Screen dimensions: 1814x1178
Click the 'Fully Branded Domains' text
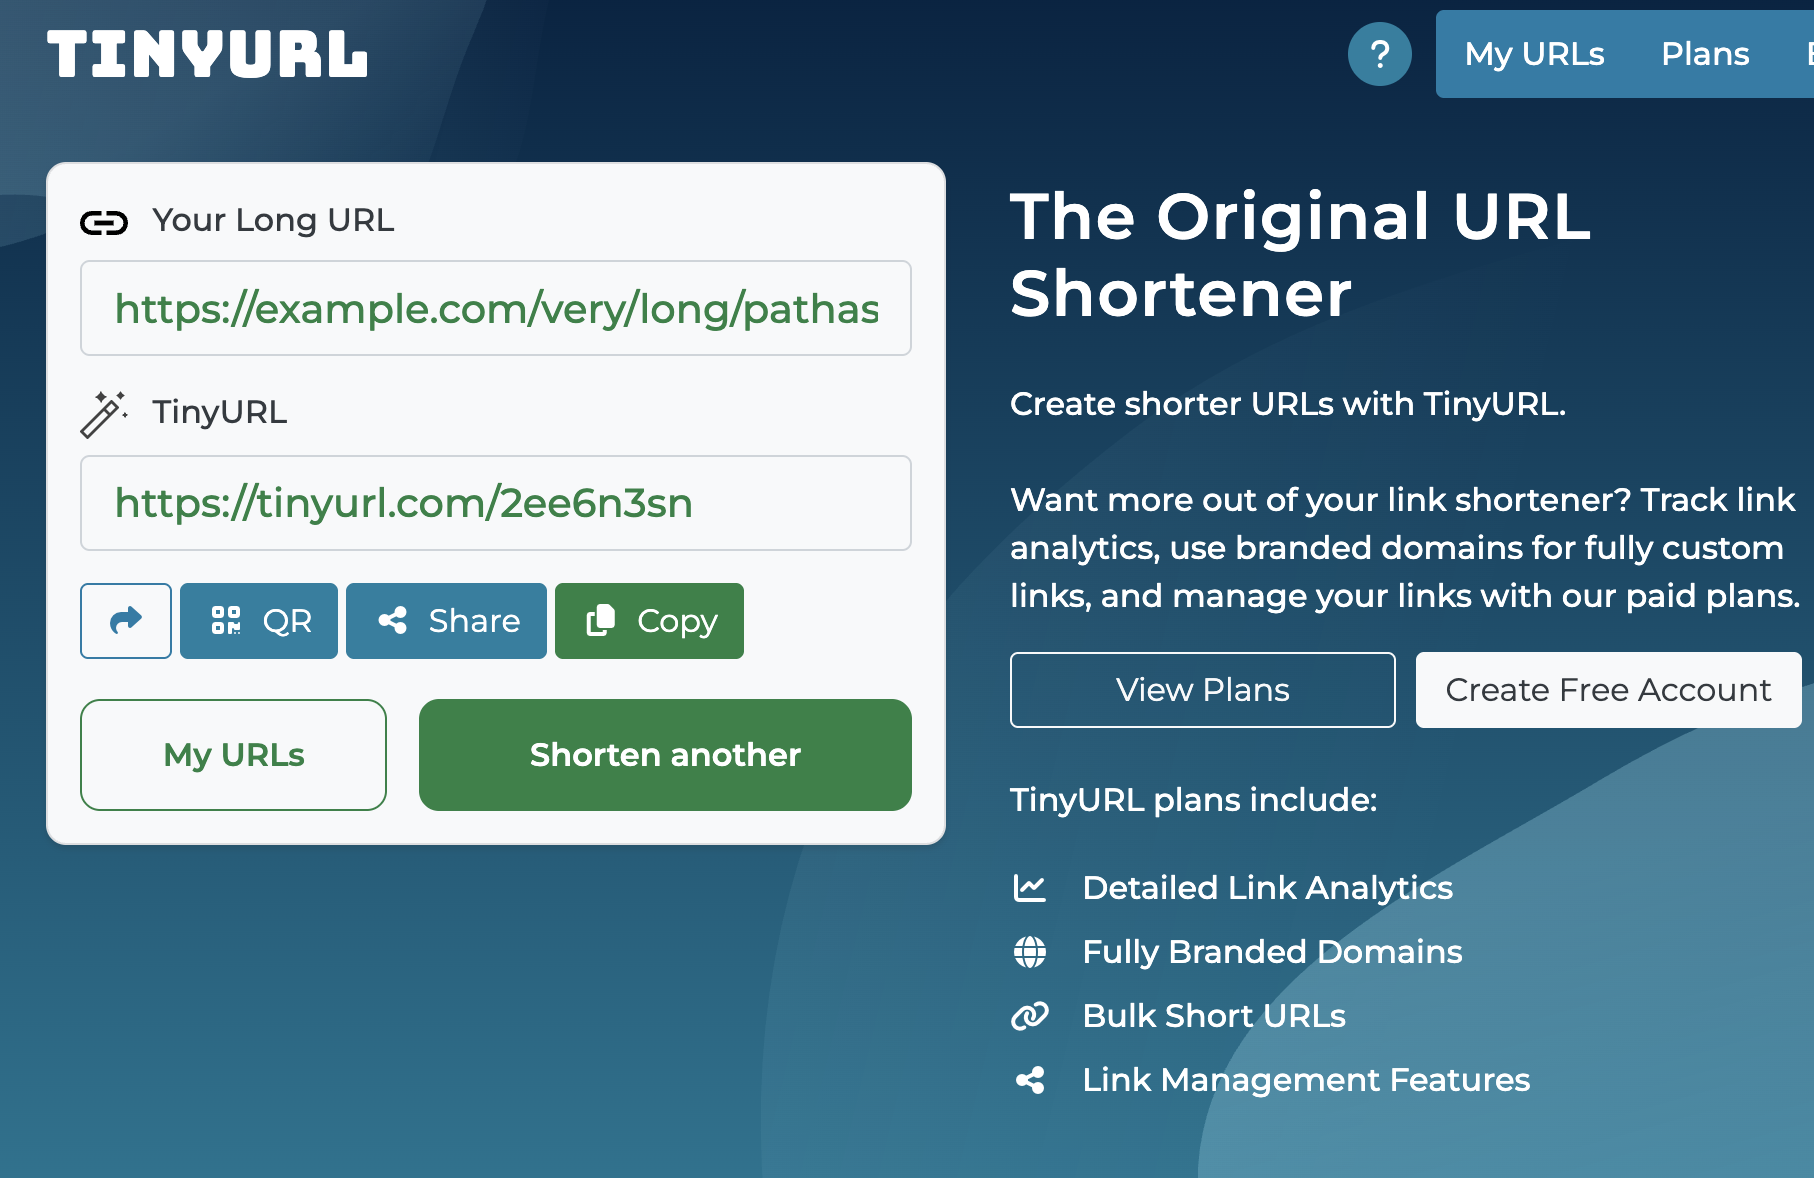[x=1272, y=952]
